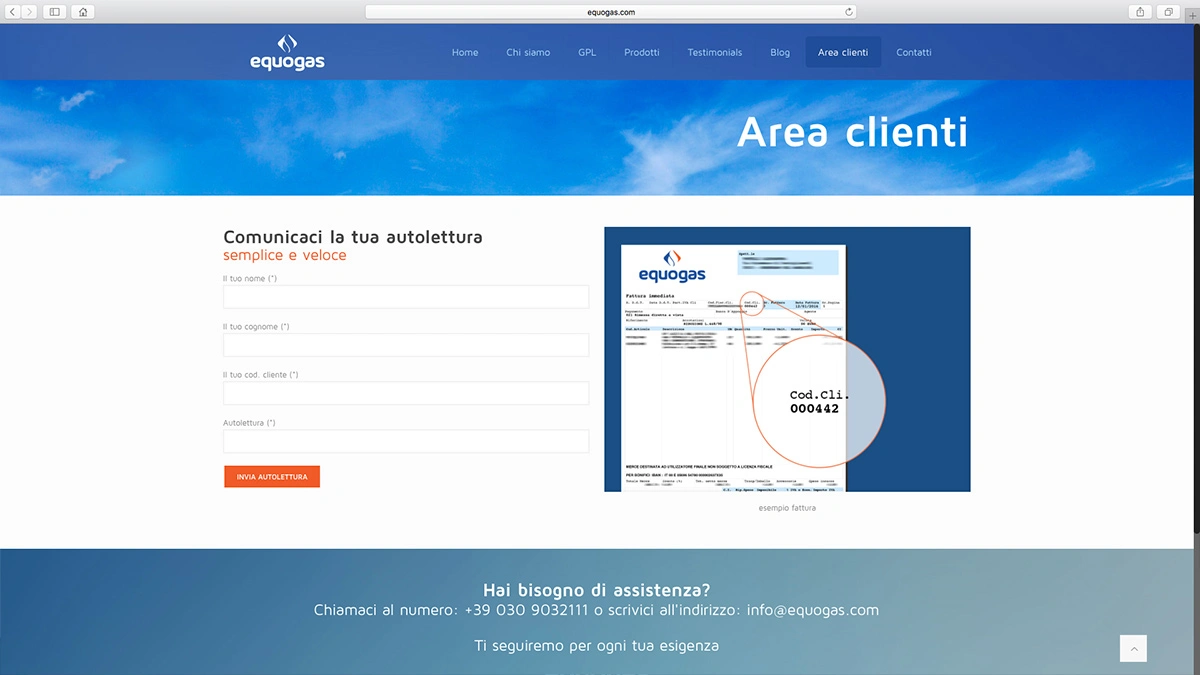Screen dimensions: 1200x675
Task: Navigate to the Blog
Action: click(780, 52)
